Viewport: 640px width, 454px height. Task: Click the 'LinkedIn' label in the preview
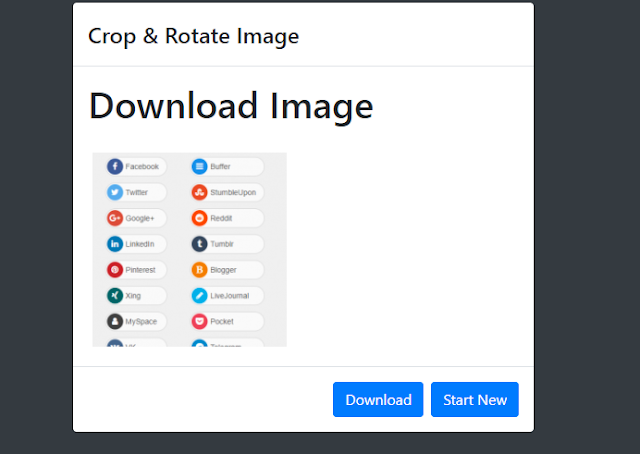click(140, 244)
